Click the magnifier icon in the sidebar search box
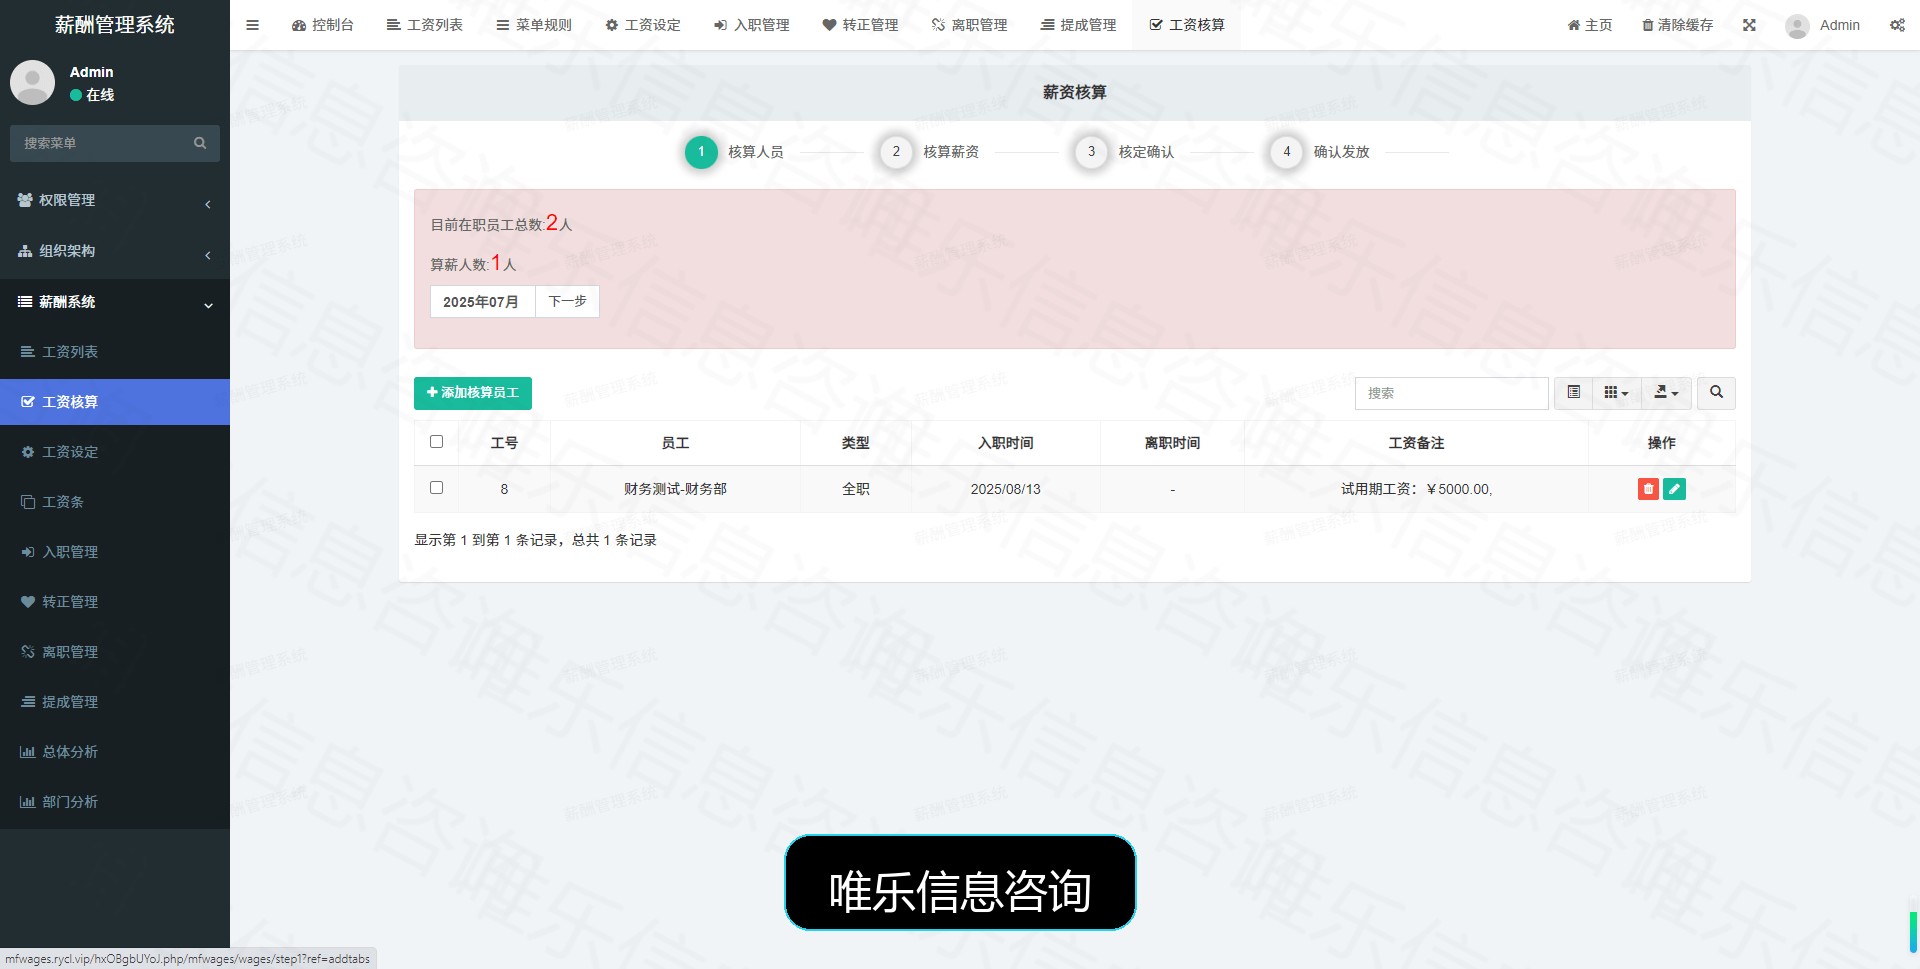The image size is (1920, 969). coord(200,143)
